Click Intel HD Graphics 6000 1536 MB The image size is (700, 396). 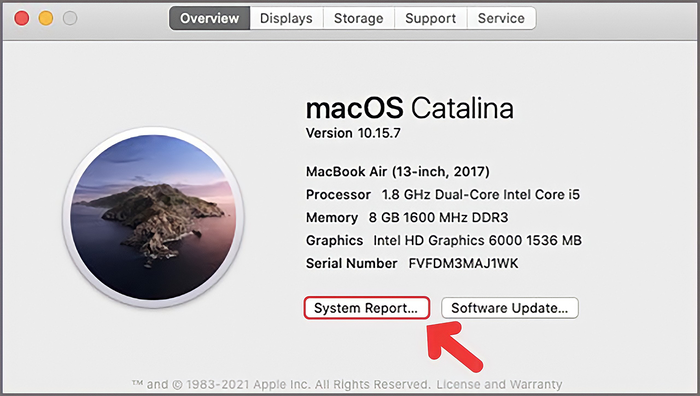click(x=477, y=240)
